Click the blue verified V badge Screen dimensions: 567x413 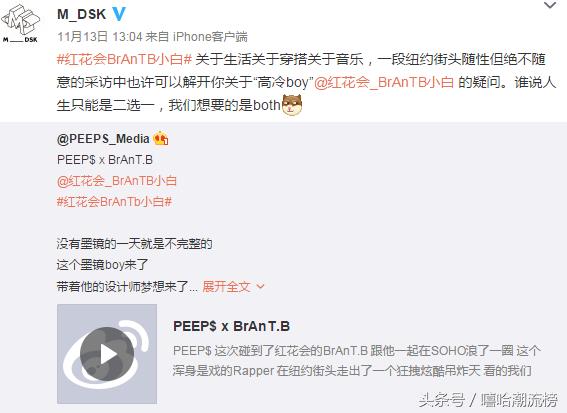119,14
